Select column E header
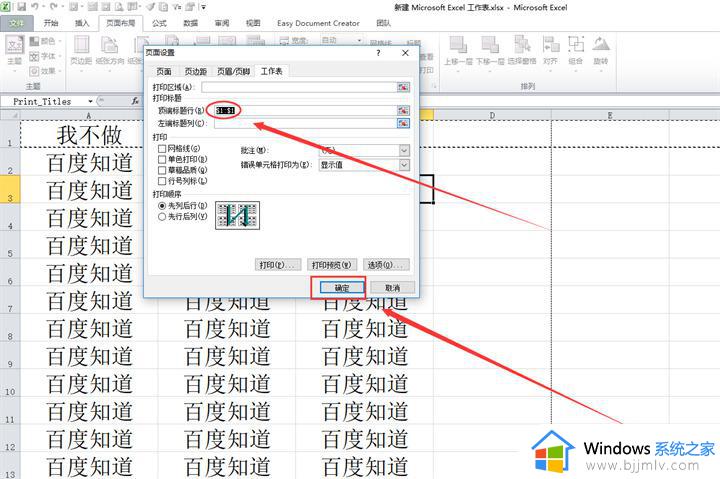 coord(610,115)
